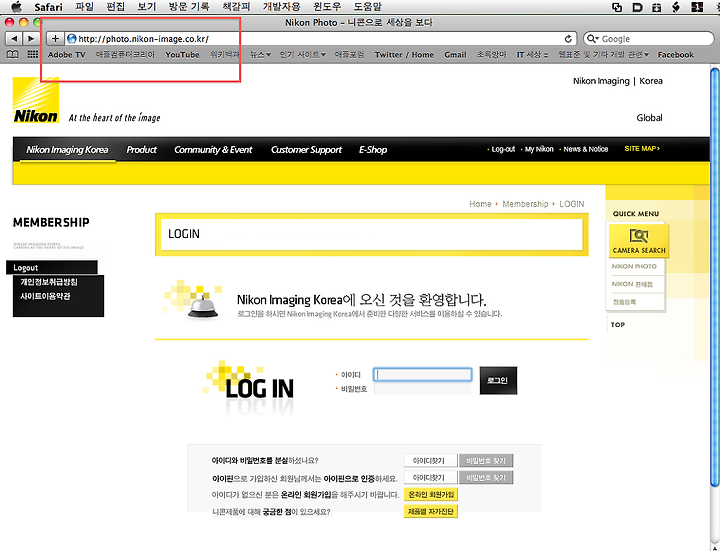Screen dimensions: 720x551
Task: Open 개인정보취급방침 in the sidebar
Action: click(49, 282)
